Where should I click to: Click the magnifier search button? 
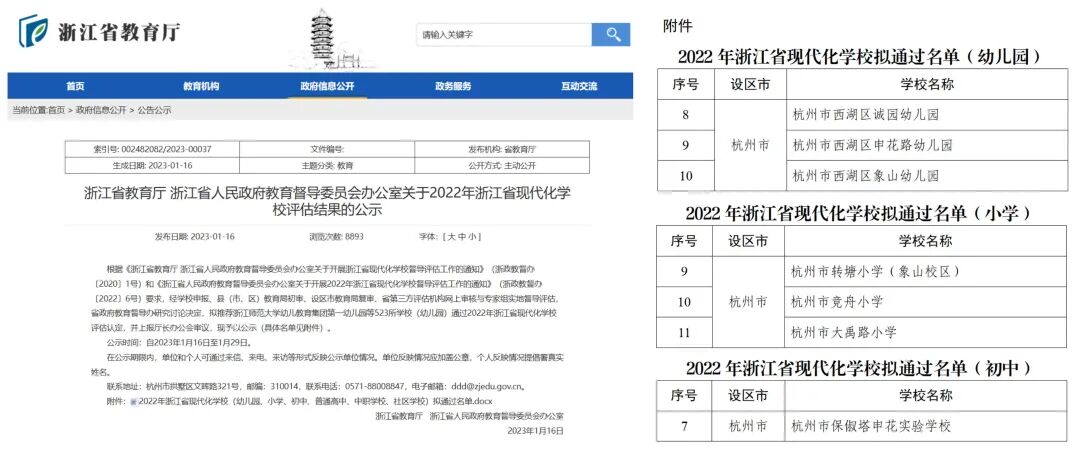(x=610, y=34)
